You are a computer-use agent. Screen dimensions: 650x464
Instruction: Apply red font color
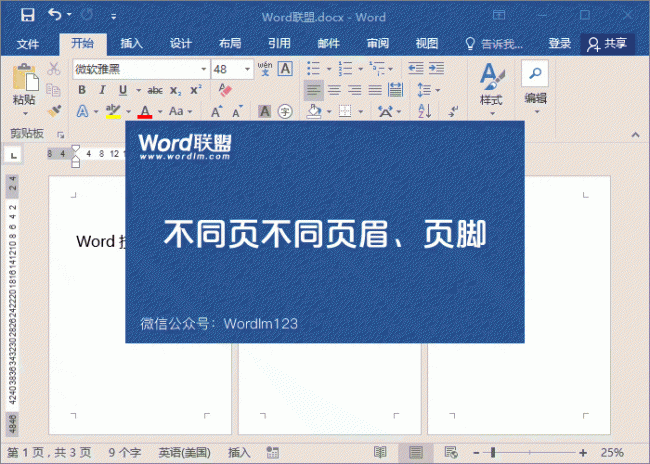pos(145,111)
